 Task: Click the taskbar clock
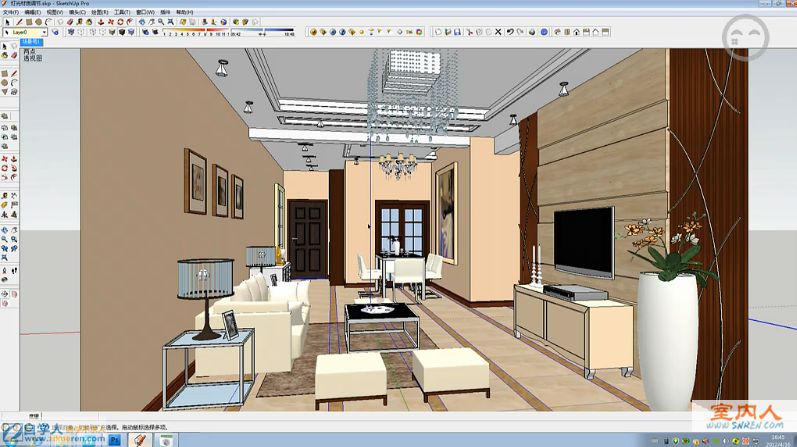(x=778, y=440)
